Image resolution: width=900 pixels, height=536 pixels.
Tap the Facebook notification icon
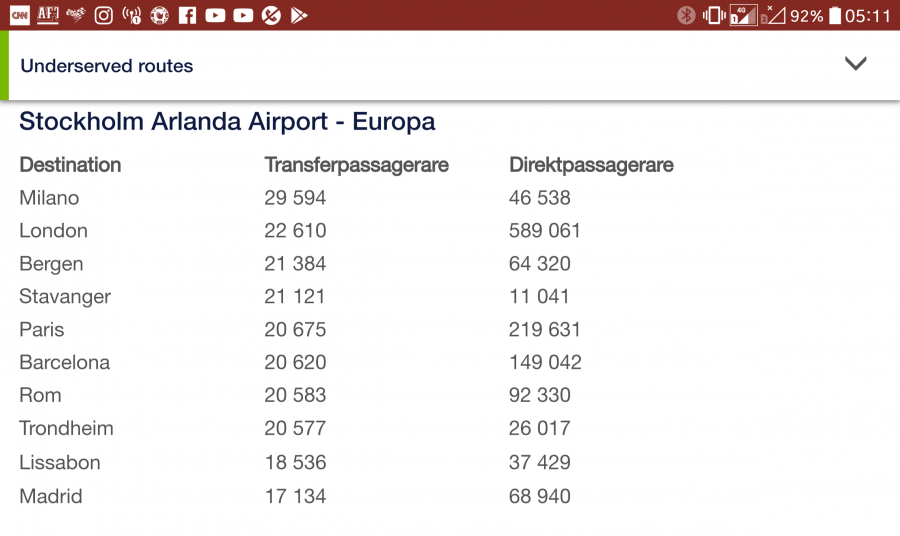187,15
